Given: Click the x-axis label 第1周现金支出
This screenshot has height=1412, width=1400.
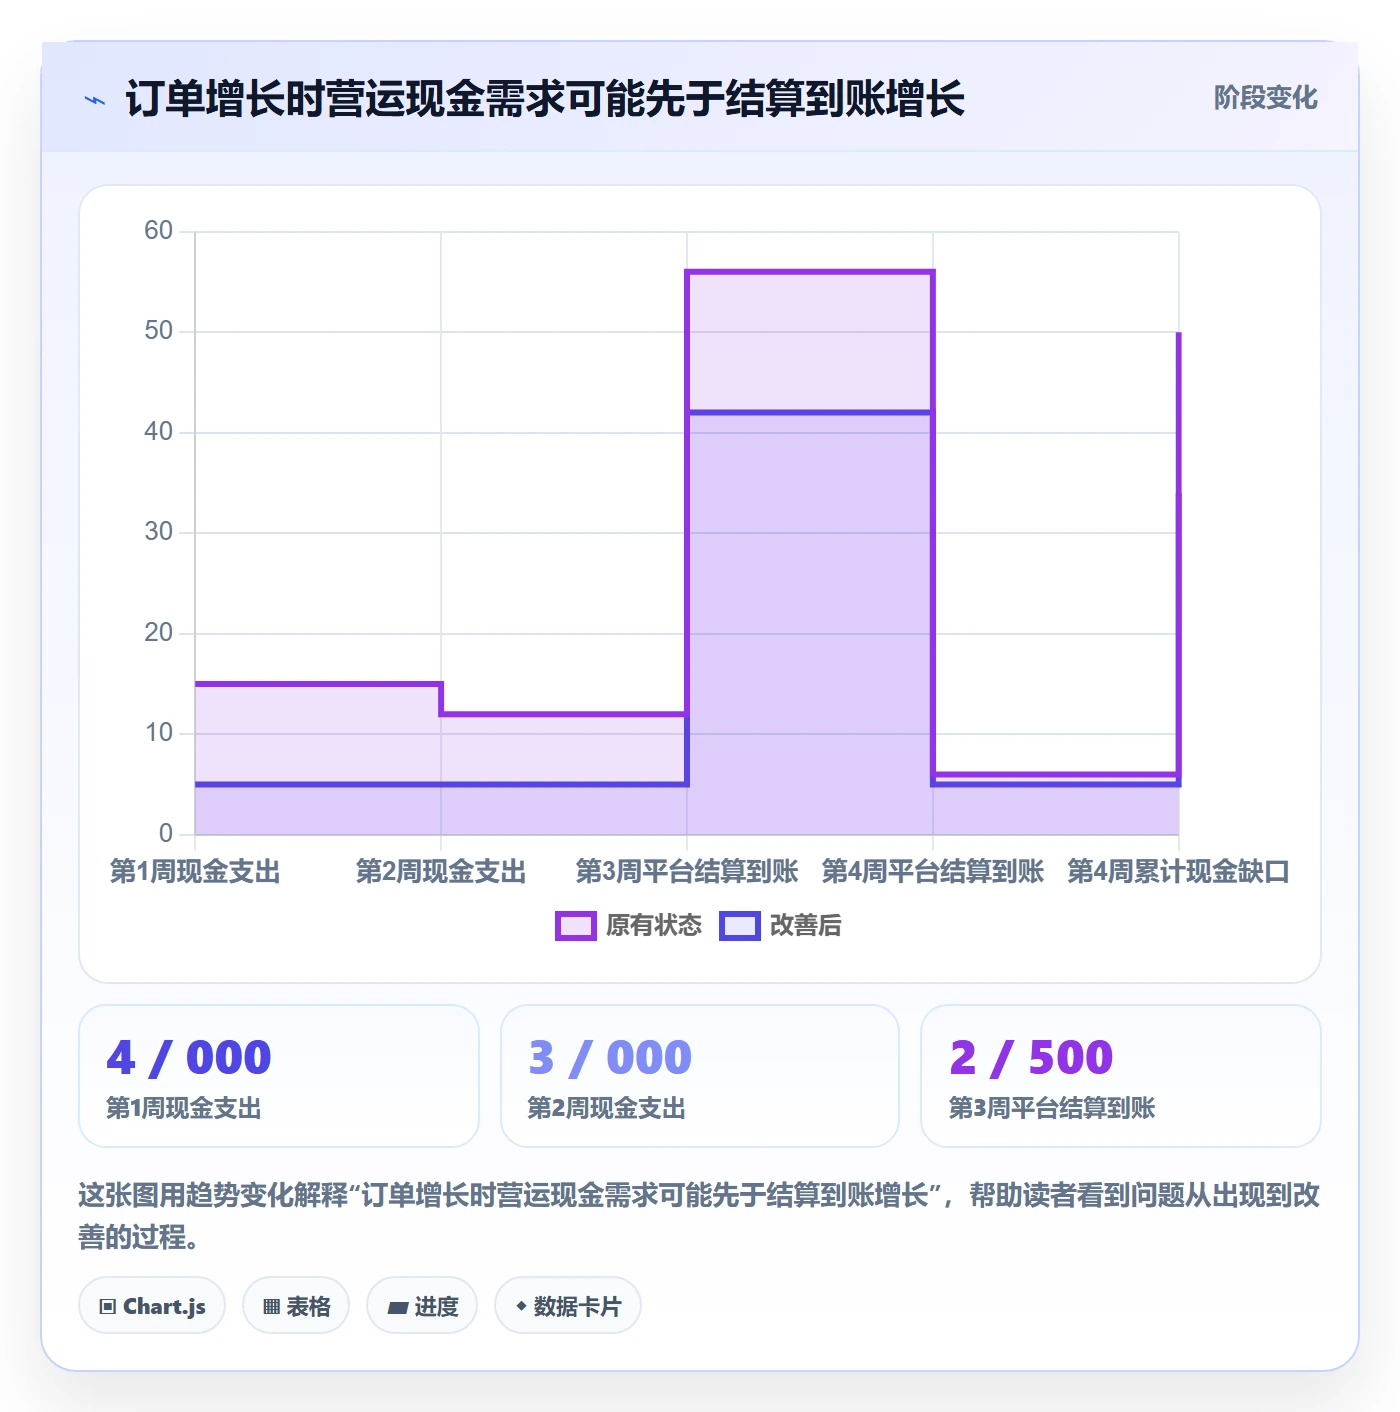Looking at the screenshot, I should coord(195,872).
